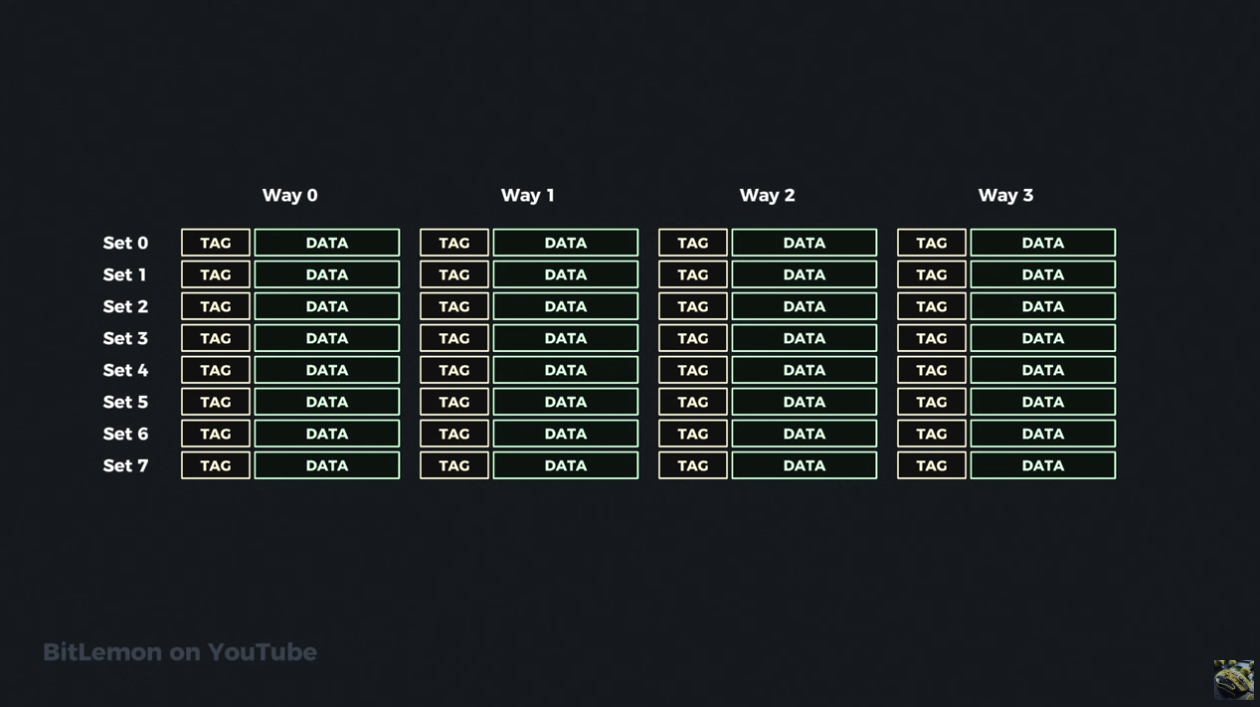Select the Way 2 column header
The height and width of the screenshot is (707, 1260).
(767, 195)
